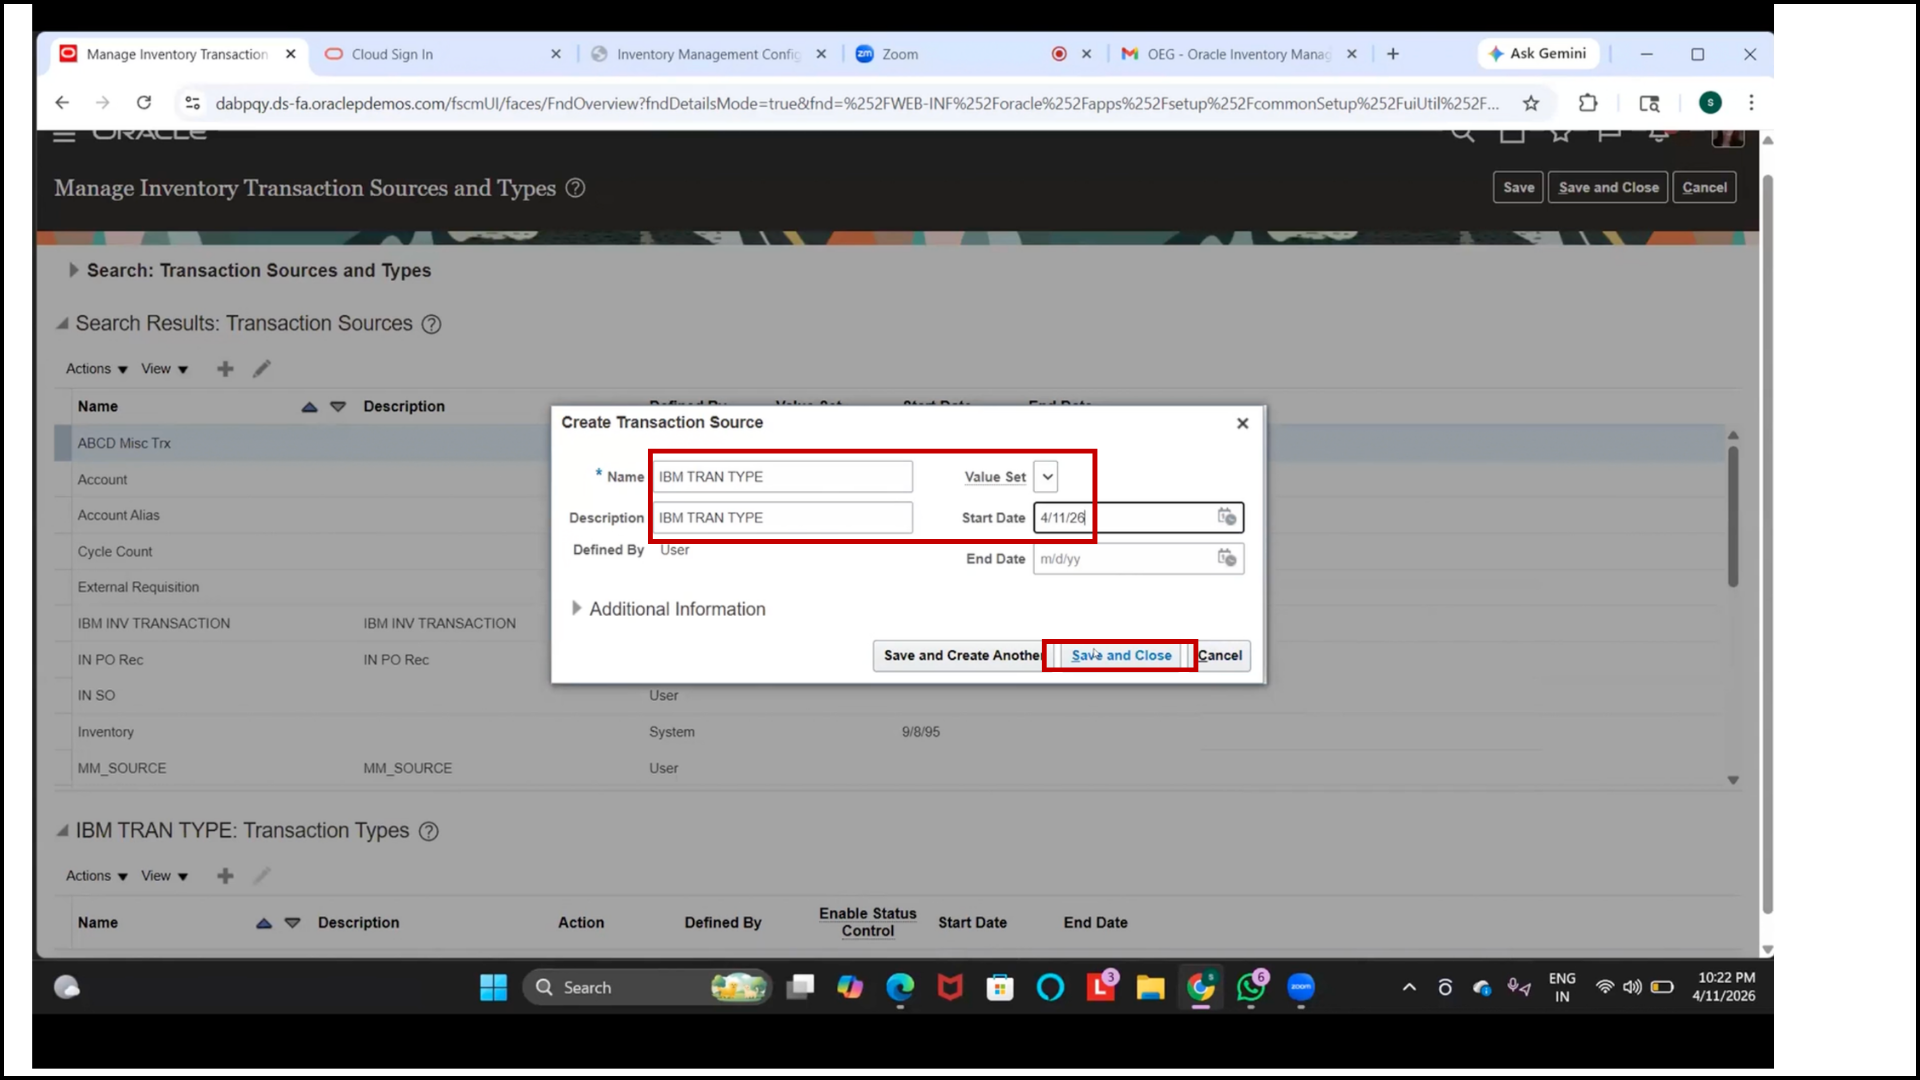Open File Explorer from taskbar
Image resolution: width=1920 pixels, height=1080 pixels.
[1150, 988]
